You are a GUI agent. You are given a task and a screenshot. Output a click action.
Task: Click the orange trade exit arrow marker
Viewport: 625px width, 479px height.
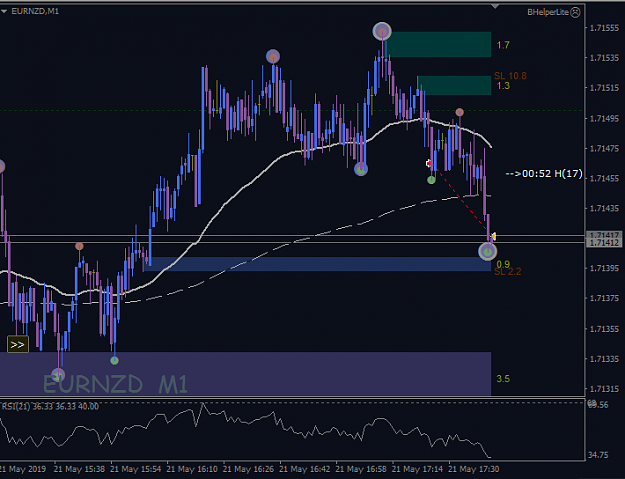493,236
